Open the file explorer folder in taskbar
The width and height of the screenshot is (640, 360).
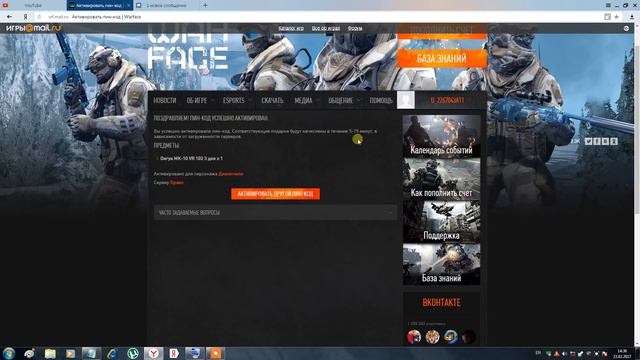(x=50, y=353)
